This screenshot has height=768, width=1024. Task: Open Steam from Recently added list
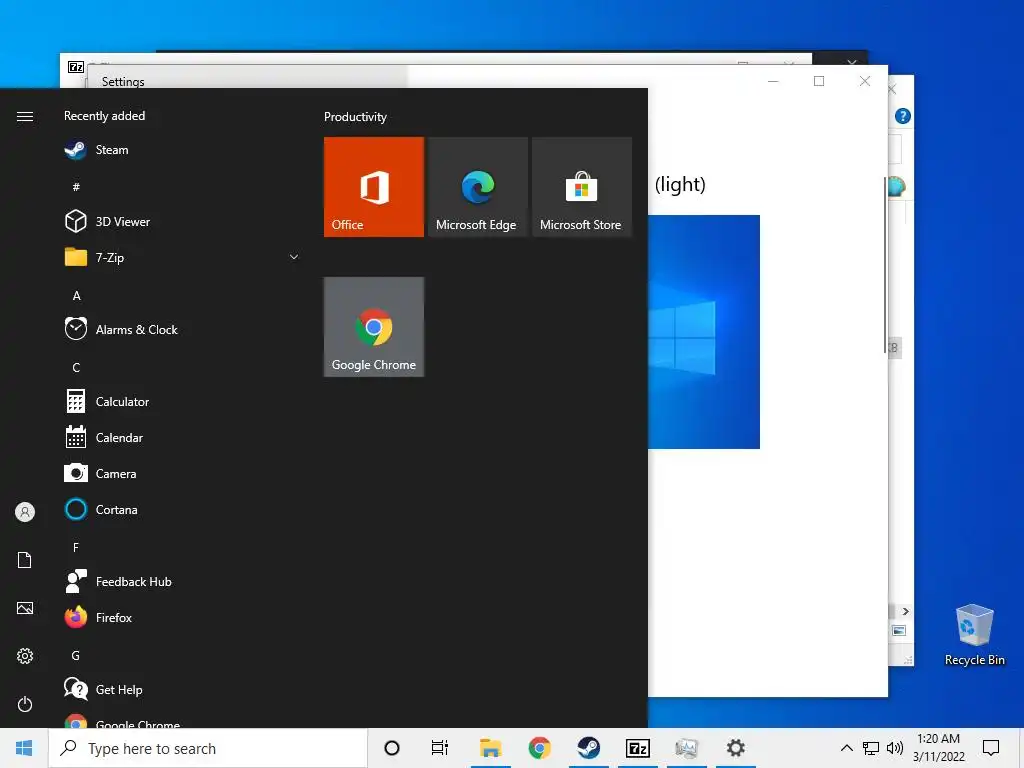coord(183,150)
